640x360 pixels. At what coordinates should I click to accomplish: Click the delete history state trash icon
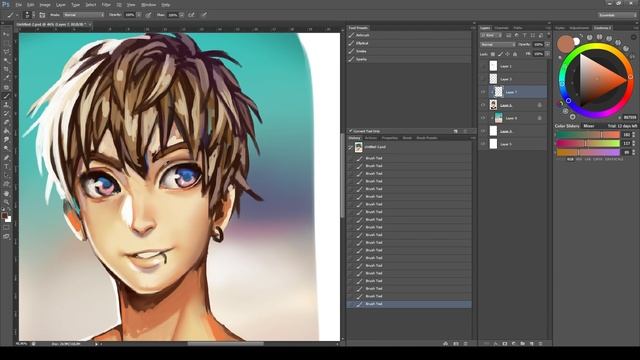click(x=466, y=344)
